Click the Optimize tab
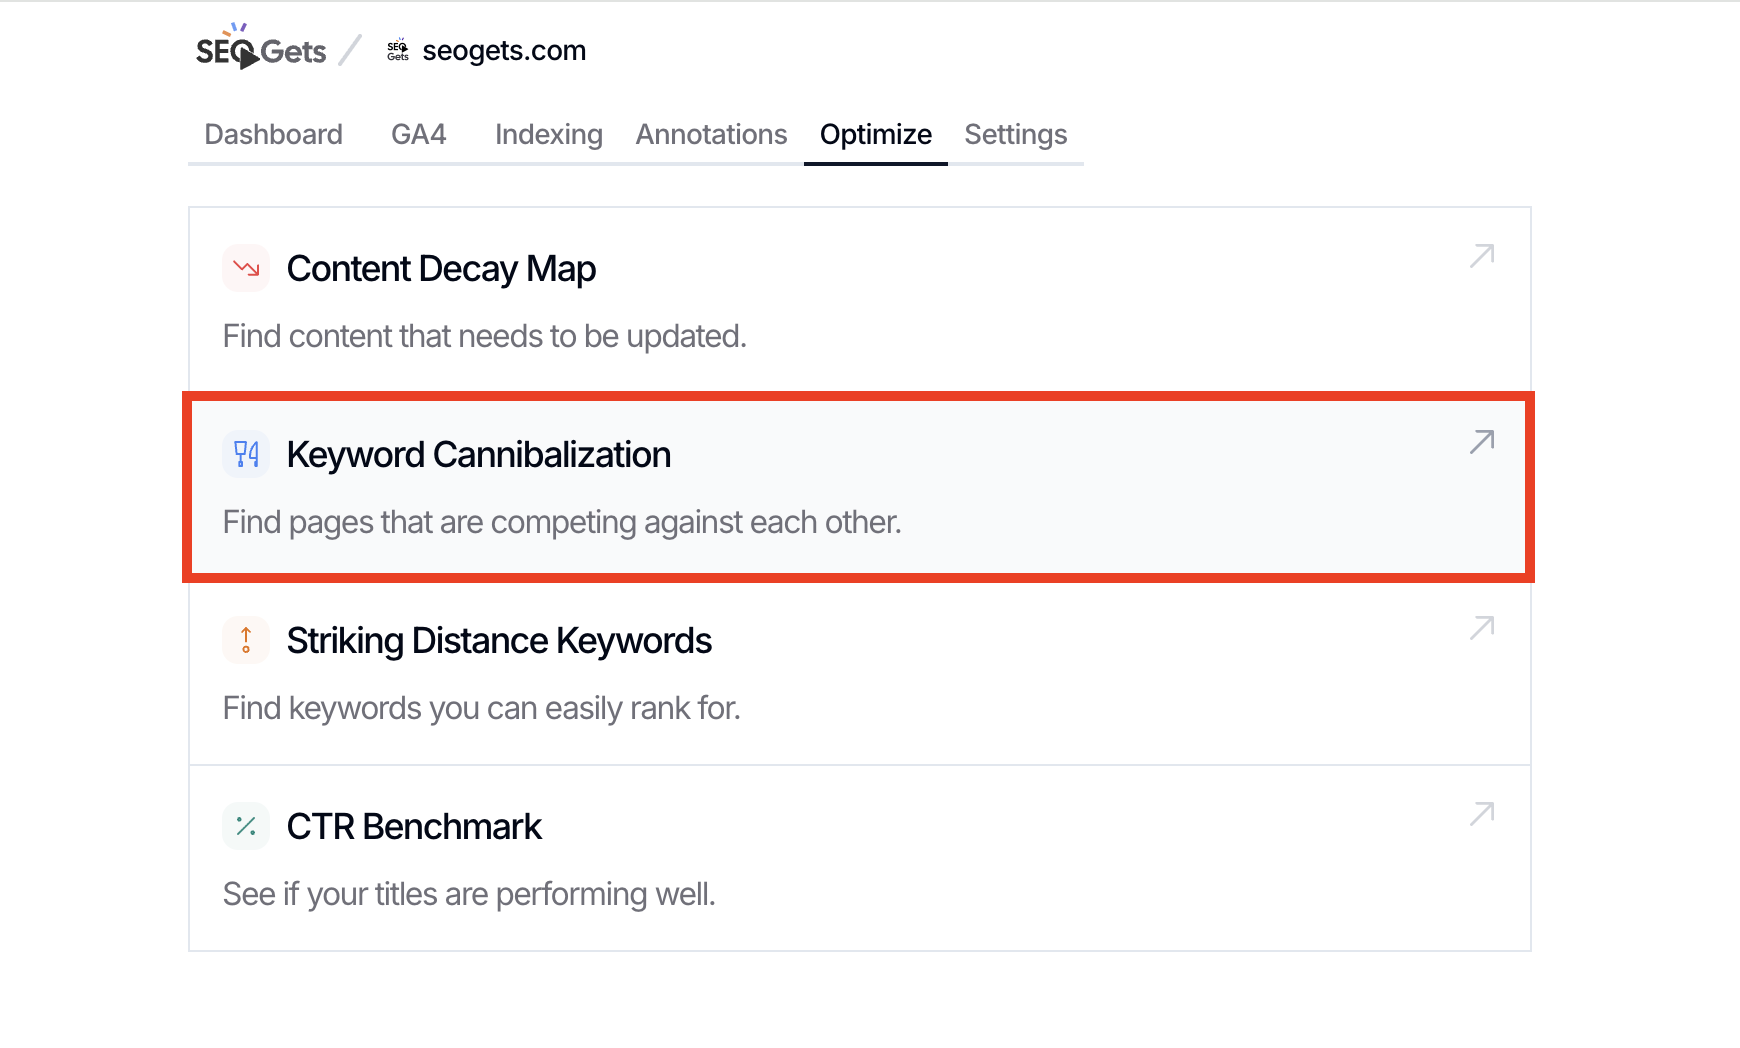 [x=875, y=134]
